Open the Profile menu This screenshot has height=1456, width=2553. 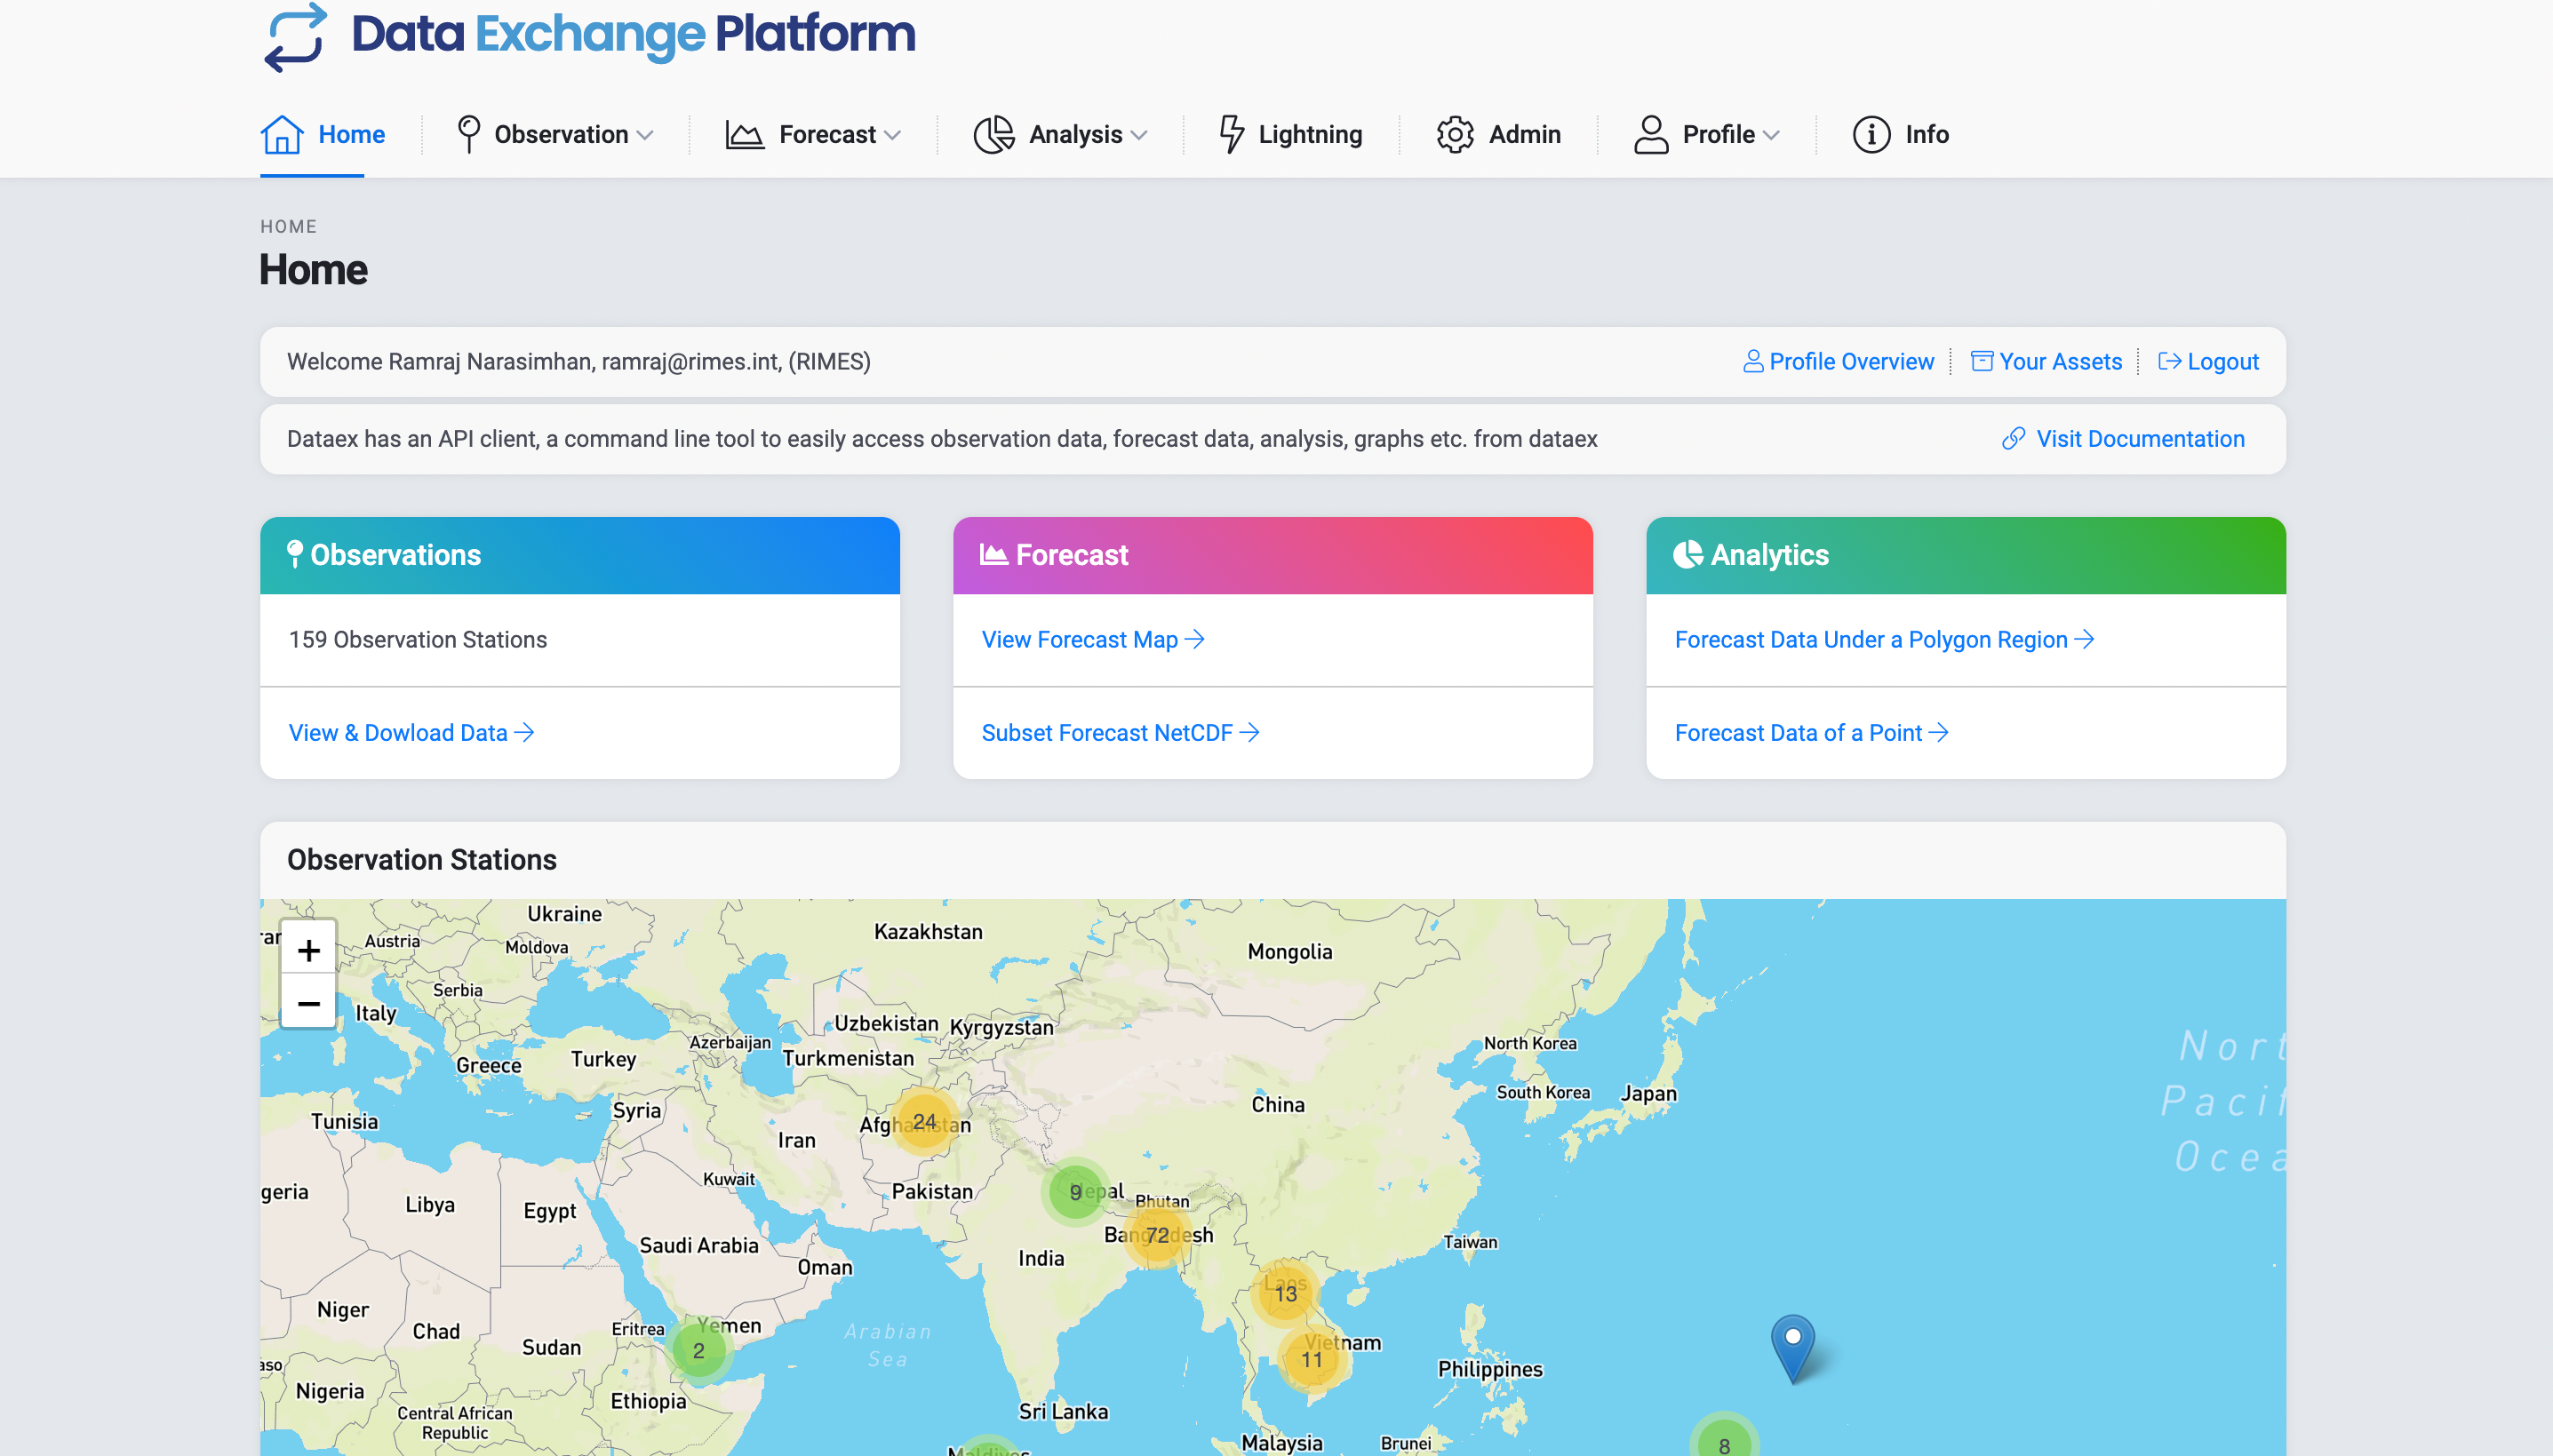click(x=1706, y=134)
